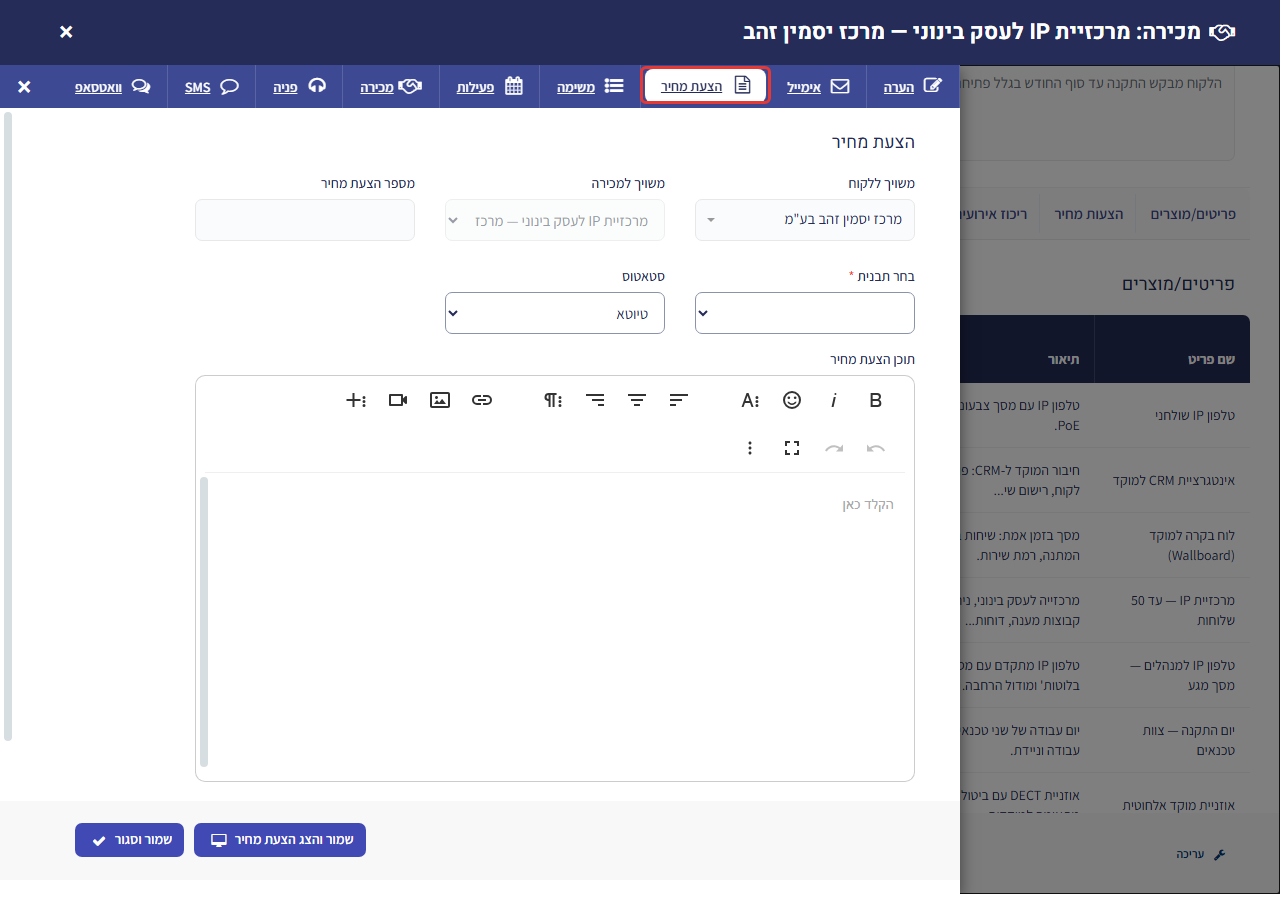
Task: Focus the מספר הצעת מחיר input field
Action: click(x=305, y=220)
